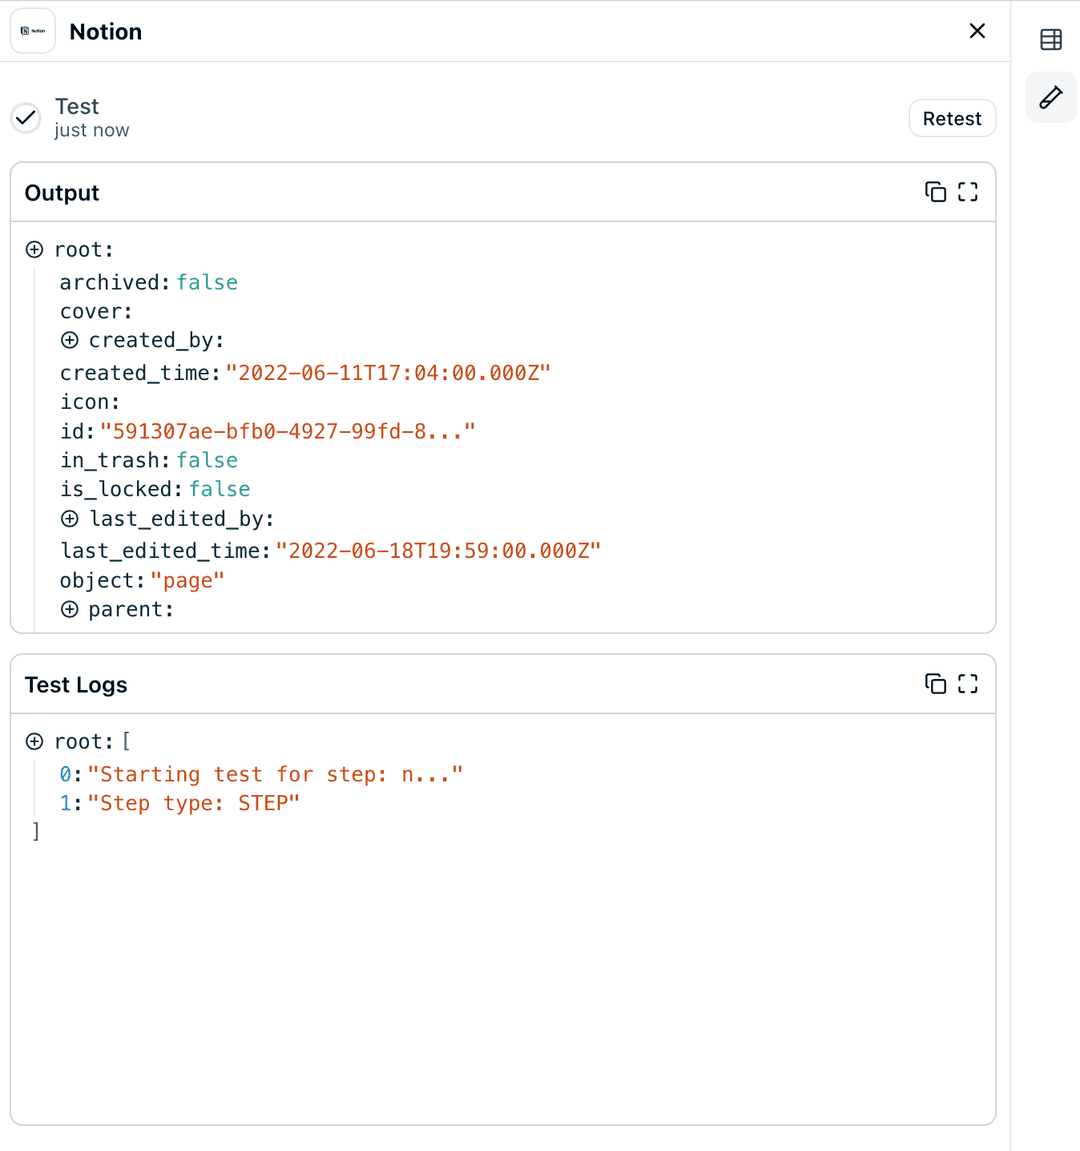This screenshot has height=1151, width=1080.
Task: Expand the root node in Output
Action: pos(34,249)
